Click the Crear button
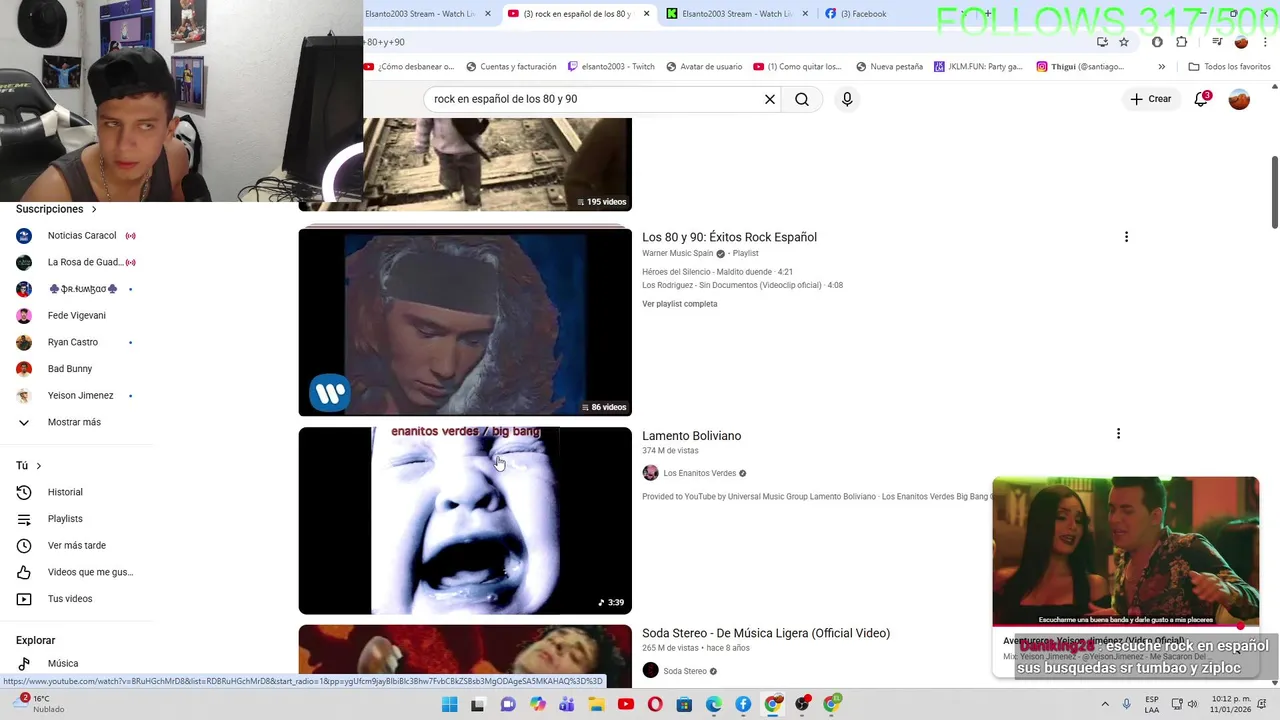This screenshot has width=1280, height=720. pos(1150,99)
